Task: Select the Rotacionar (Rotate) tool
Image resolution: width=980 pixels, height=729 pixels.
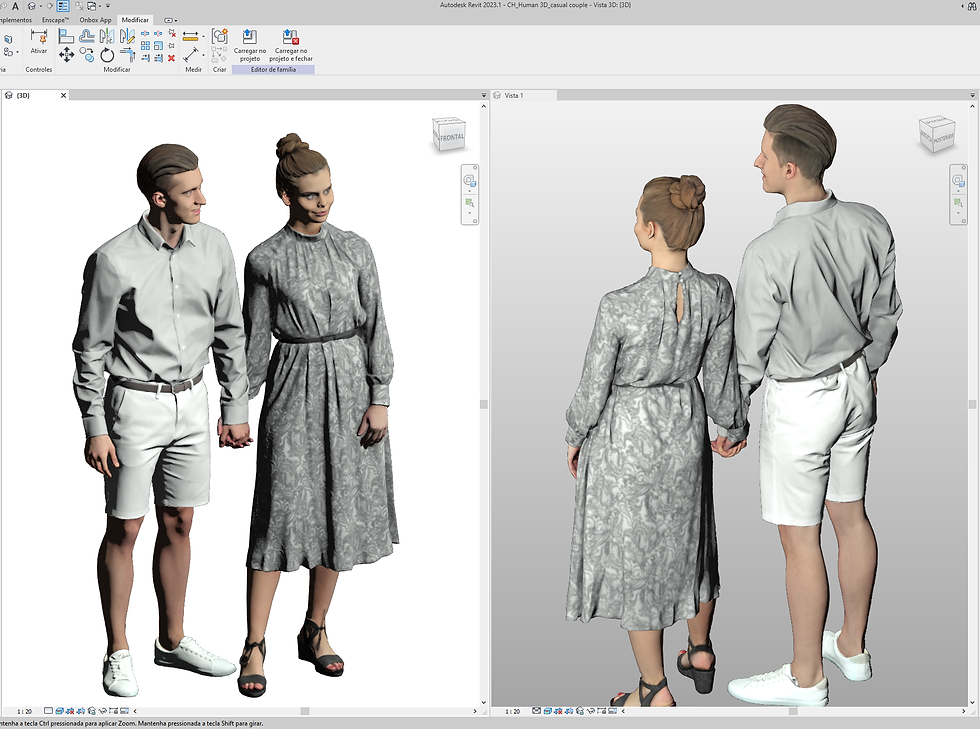Action: pyautogui.click(x=107, y=56)
